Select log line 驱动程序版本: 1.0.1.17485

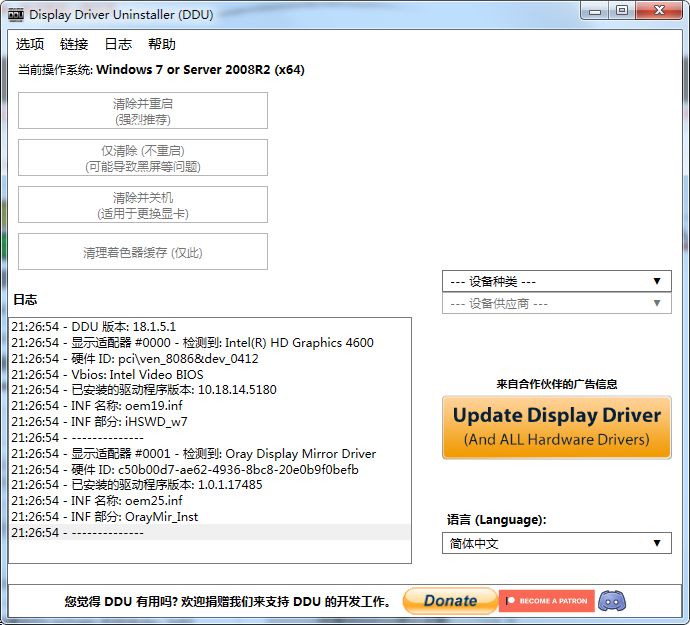[x=210, y=485]
